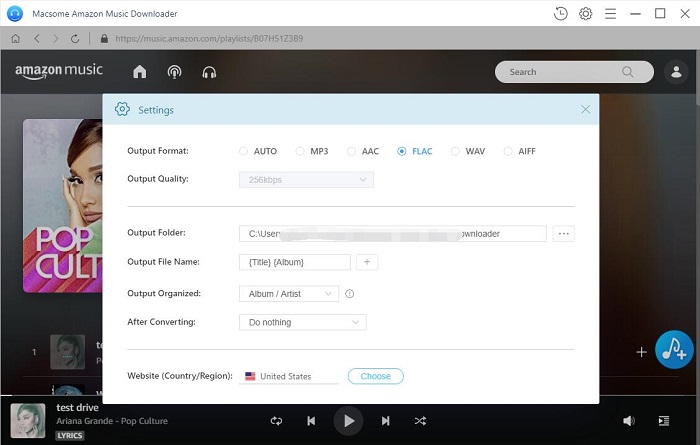This screenshot has height=445, width=700.
Task: Click the padlock icon beside the URL
Action: pyautogui.click(x=104, y=39)
